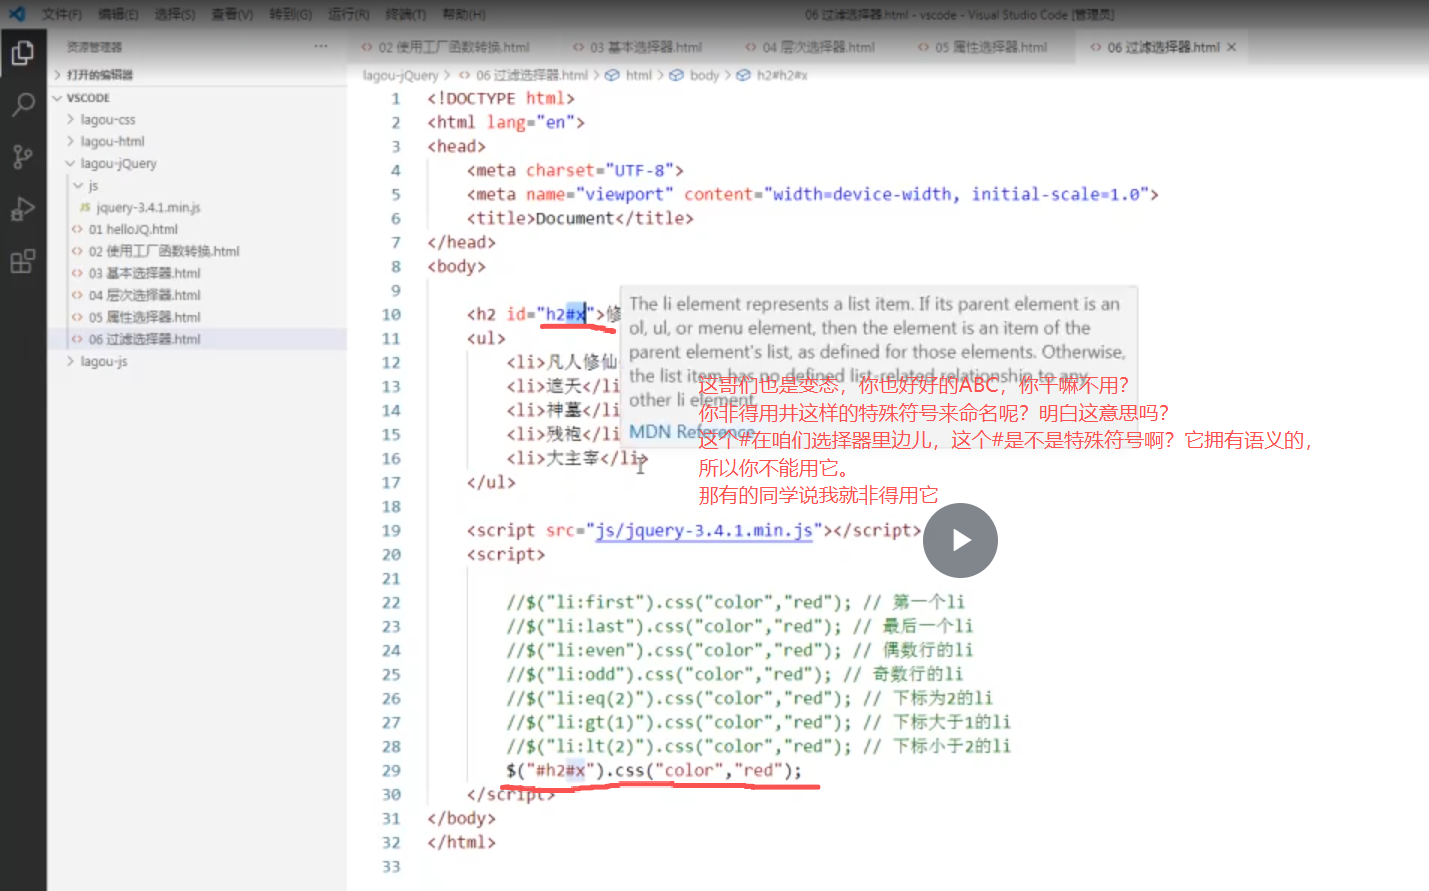Open the Source Control view

tap(24, 156)
